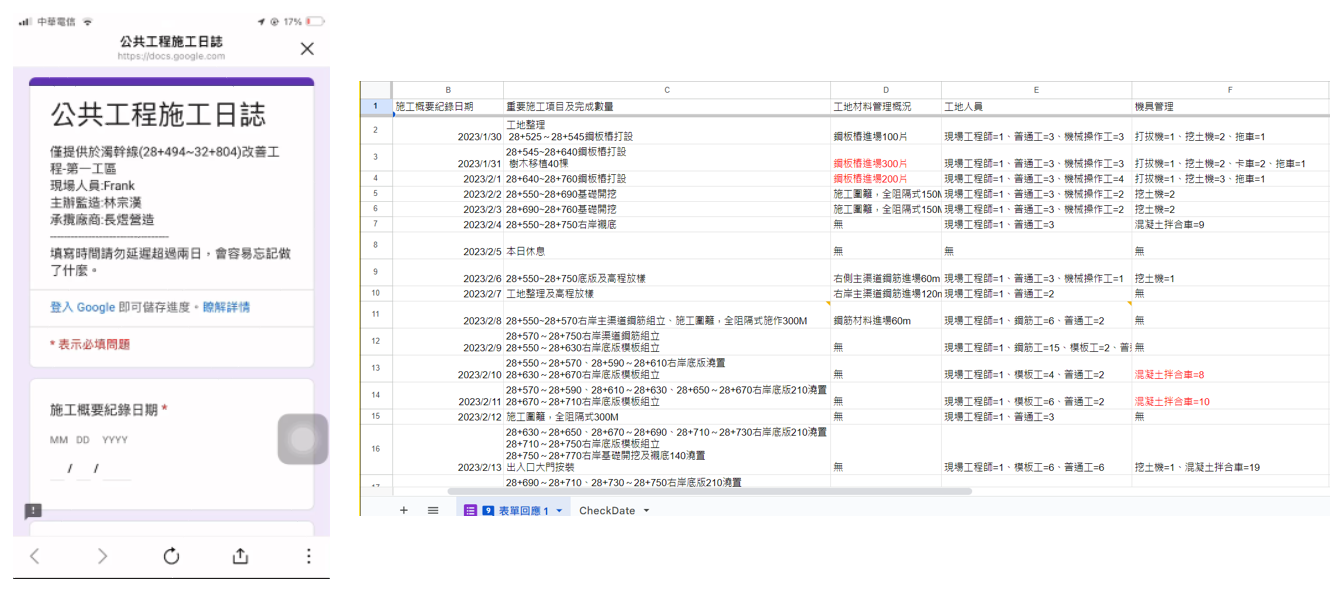Click header cell 機具管理
The image size is (1330, 596).
tap(1230, 106)
